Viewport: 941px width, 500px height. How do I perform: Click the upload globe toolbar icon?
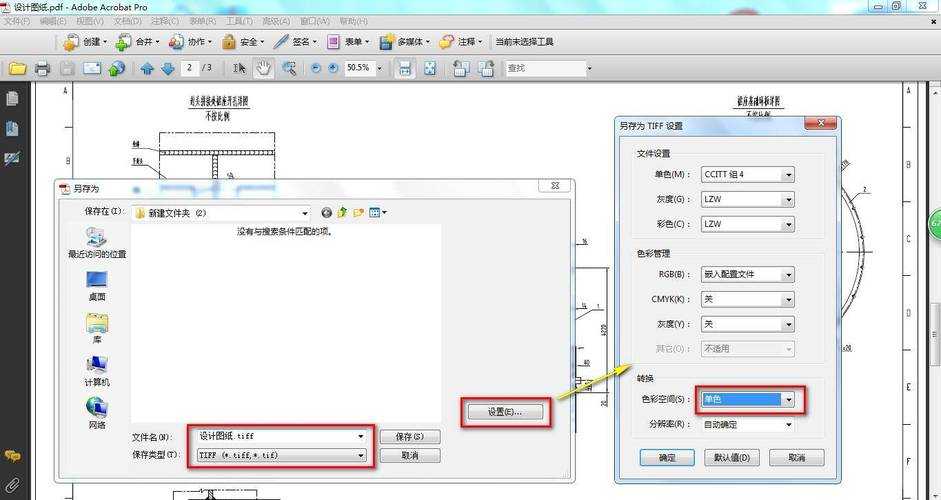(x=117, y=68)
